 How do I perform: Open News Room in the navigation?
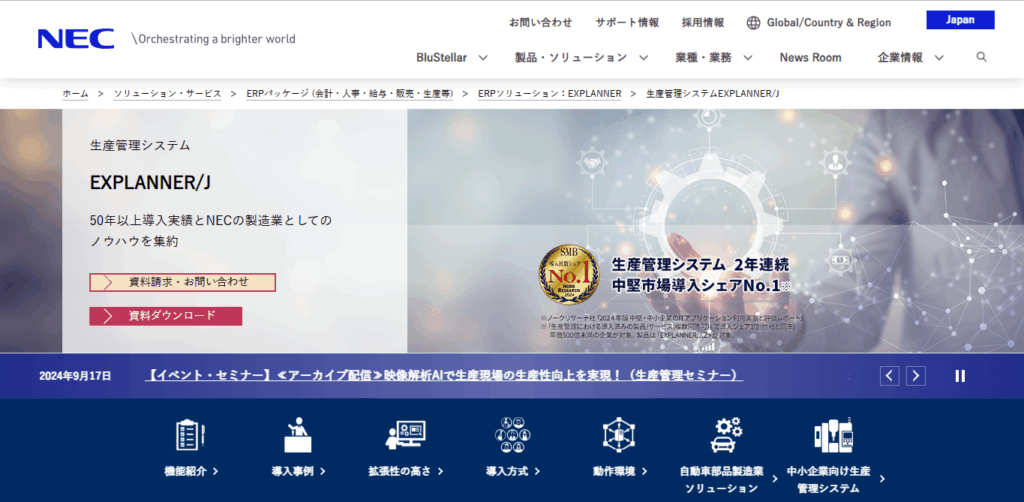[810, 57]
